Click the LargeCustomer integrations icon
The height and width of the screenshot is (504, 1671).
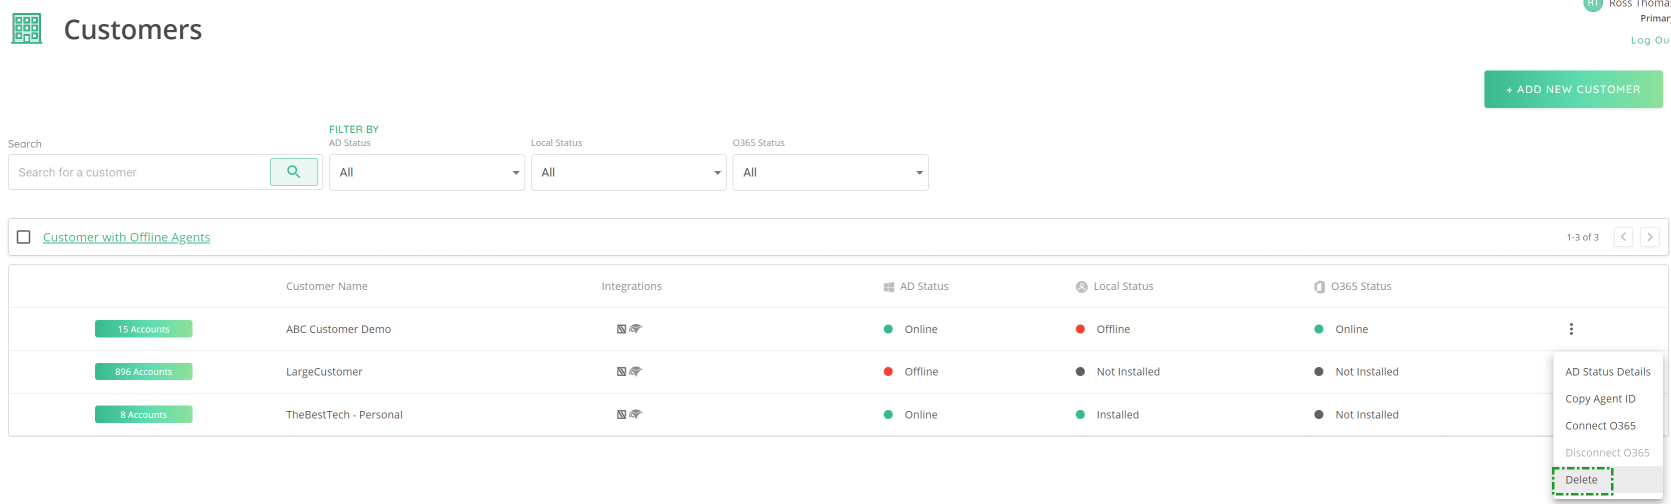click(629, 372)
